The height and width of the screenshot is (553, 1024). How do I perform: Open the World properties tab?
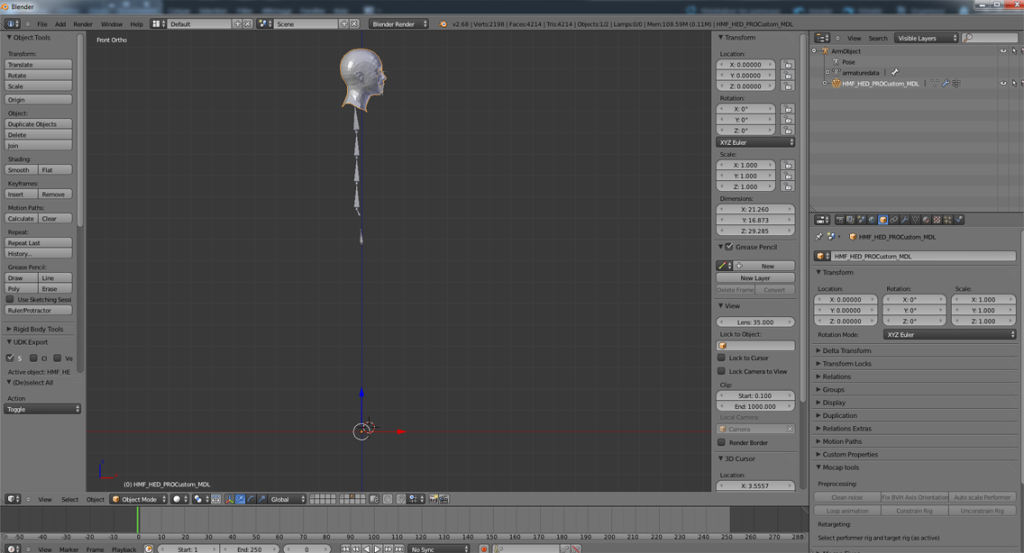pos(872,220)
